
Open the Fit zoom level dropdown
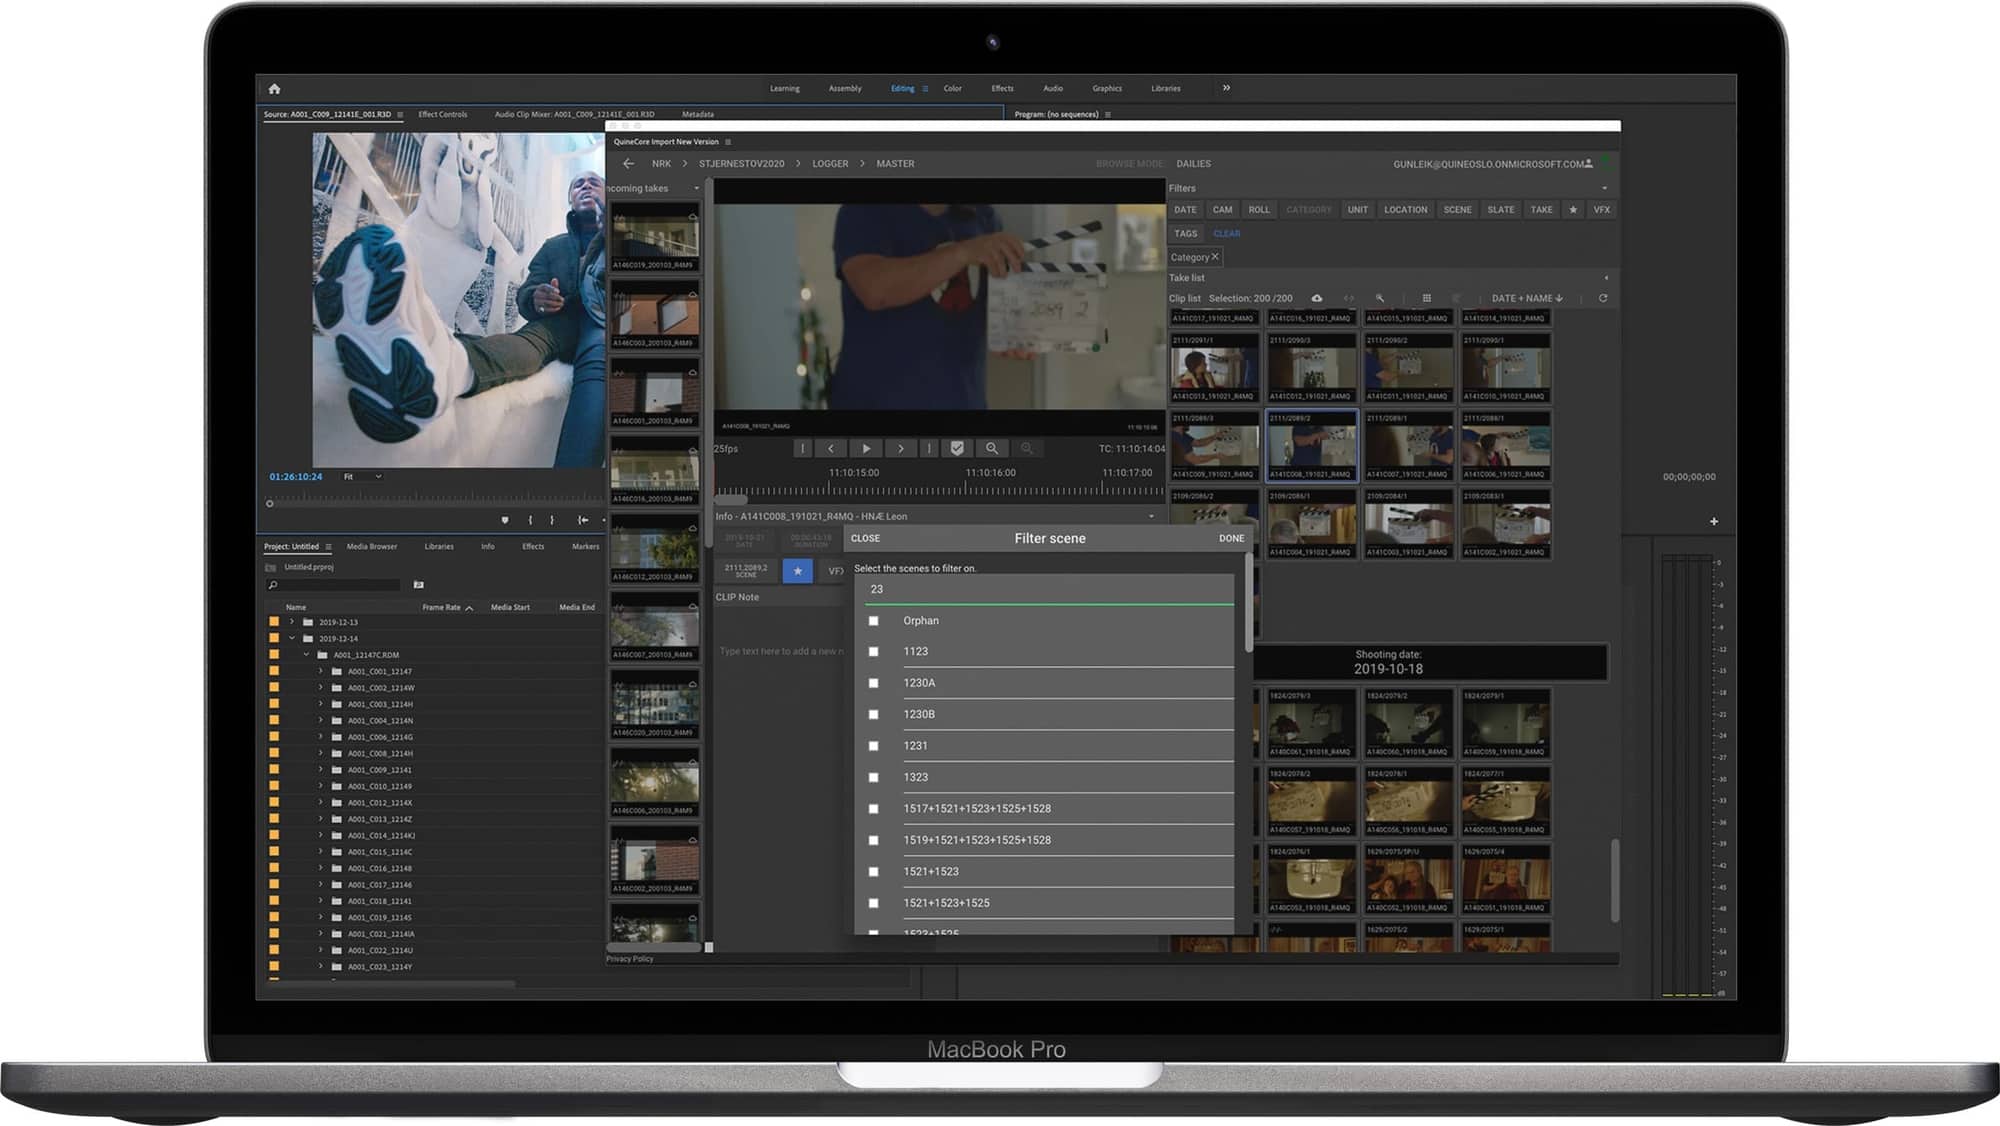[362, 477]
